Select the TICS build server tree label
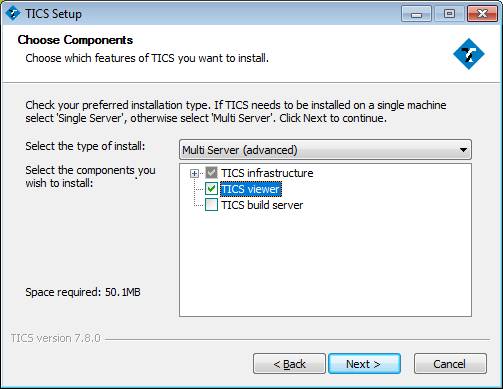503x389 pixels. click(262, 205)
